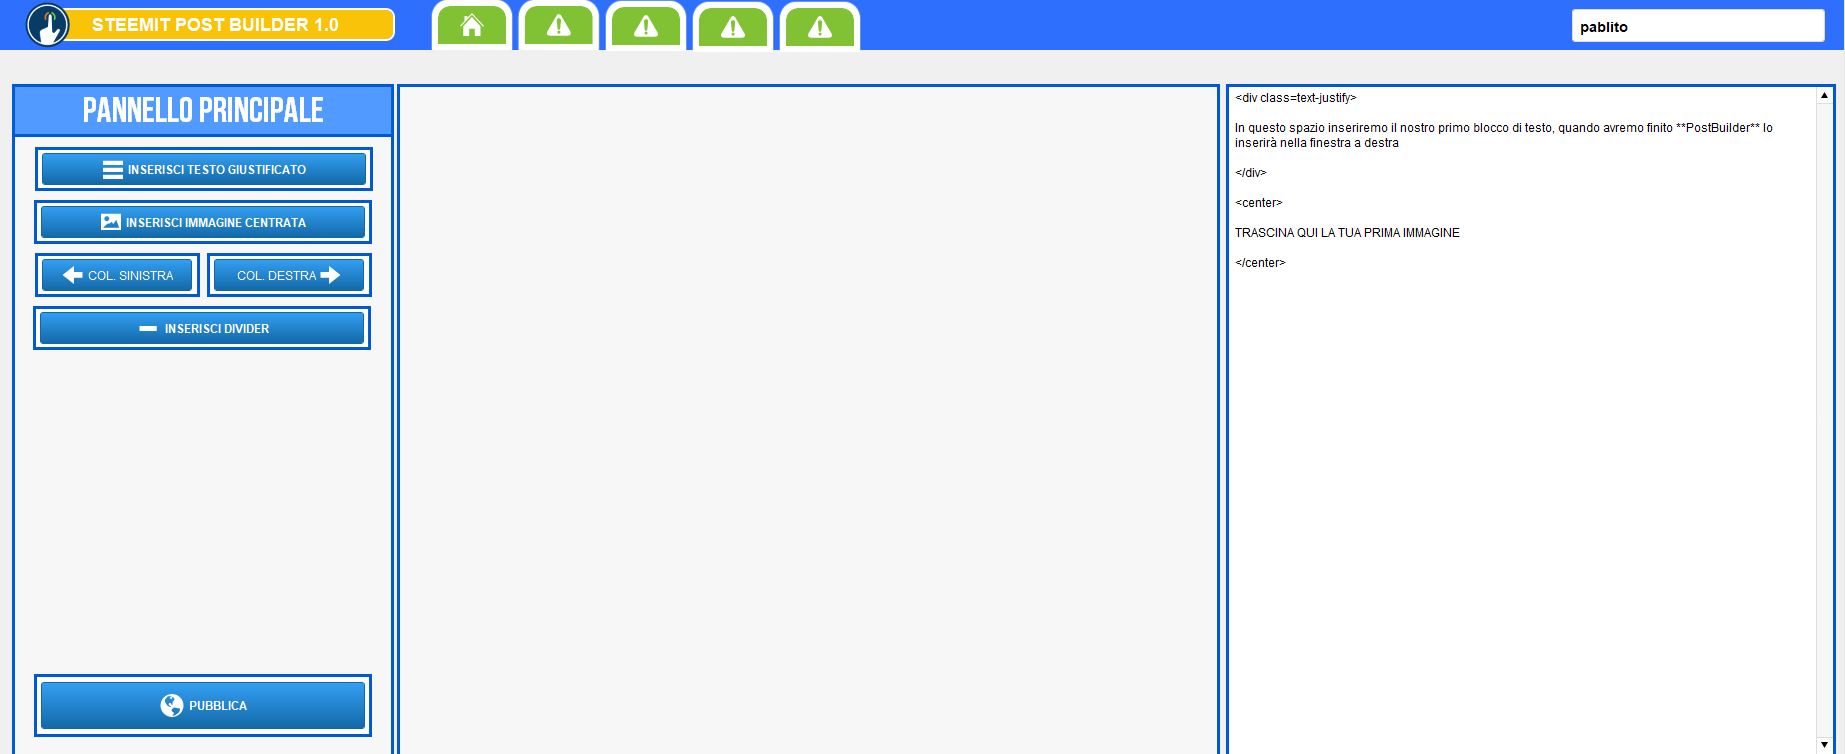Click the '</center>' closing tag line
The width and height of the screenshot is (1845, 754).
click(1260, 263)
